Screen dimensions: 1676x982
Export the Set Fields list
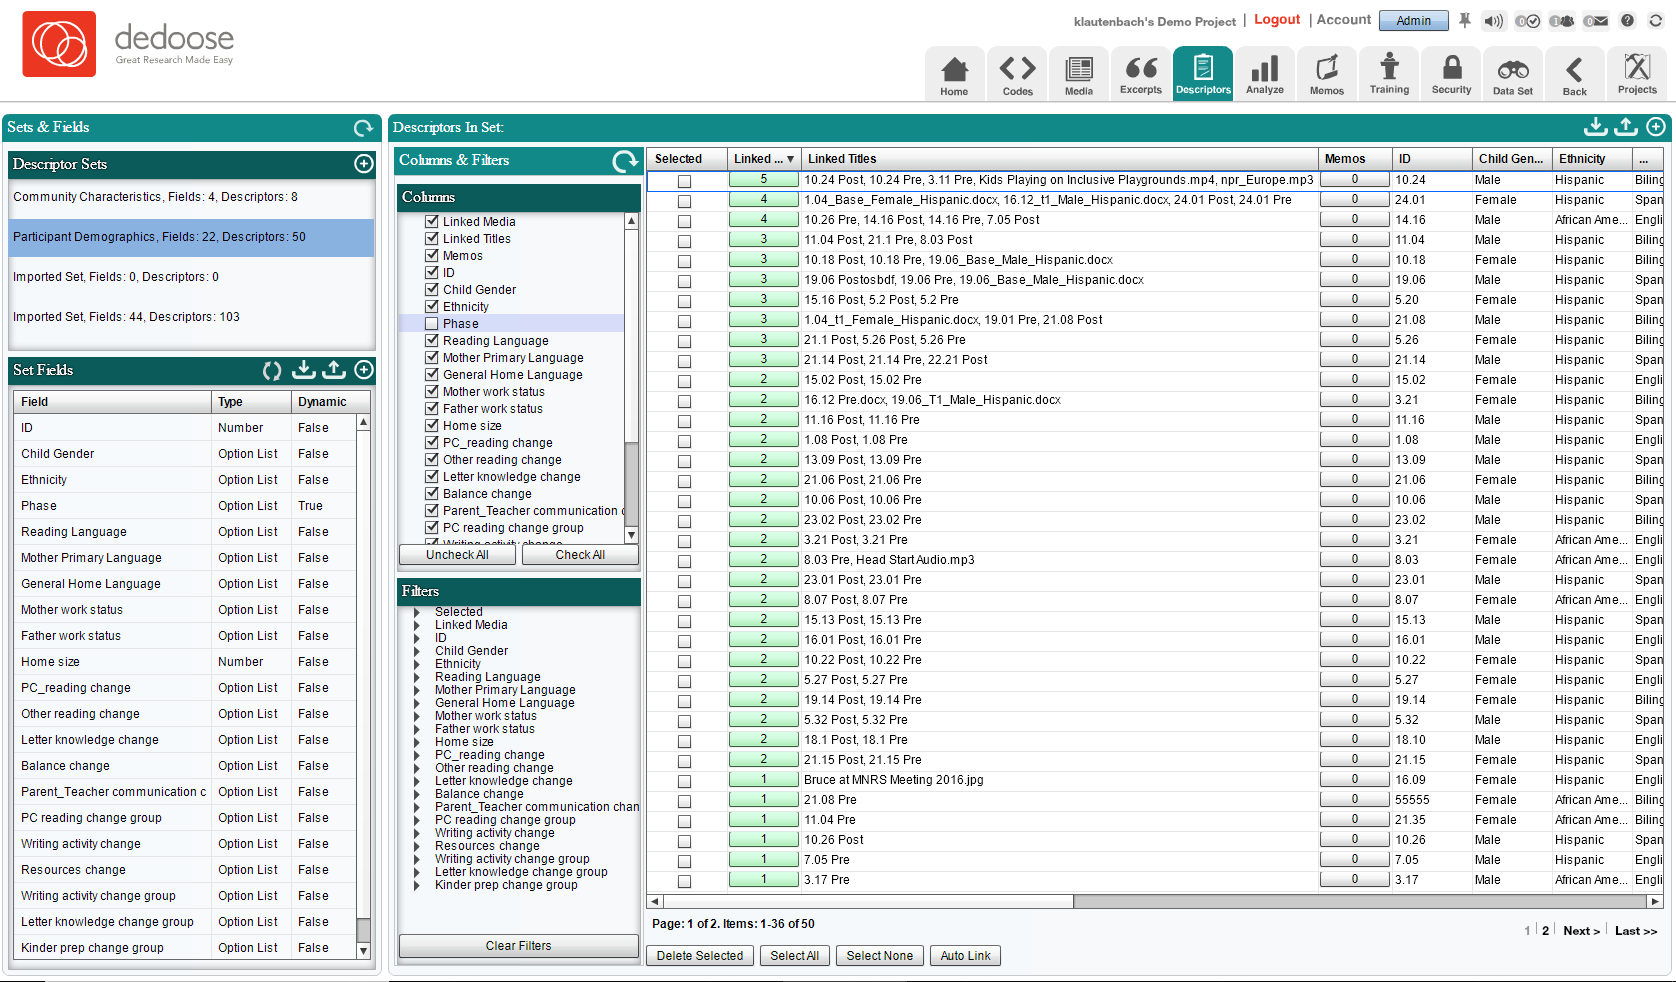click(x=334, y=370)
